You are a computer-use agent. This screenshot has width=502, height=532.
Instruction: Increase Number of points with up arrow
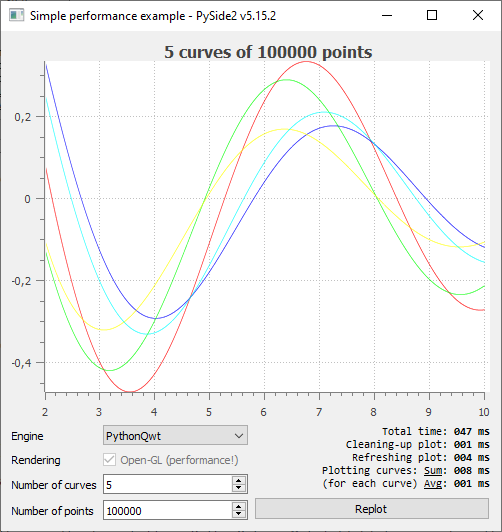pos(239,506)
